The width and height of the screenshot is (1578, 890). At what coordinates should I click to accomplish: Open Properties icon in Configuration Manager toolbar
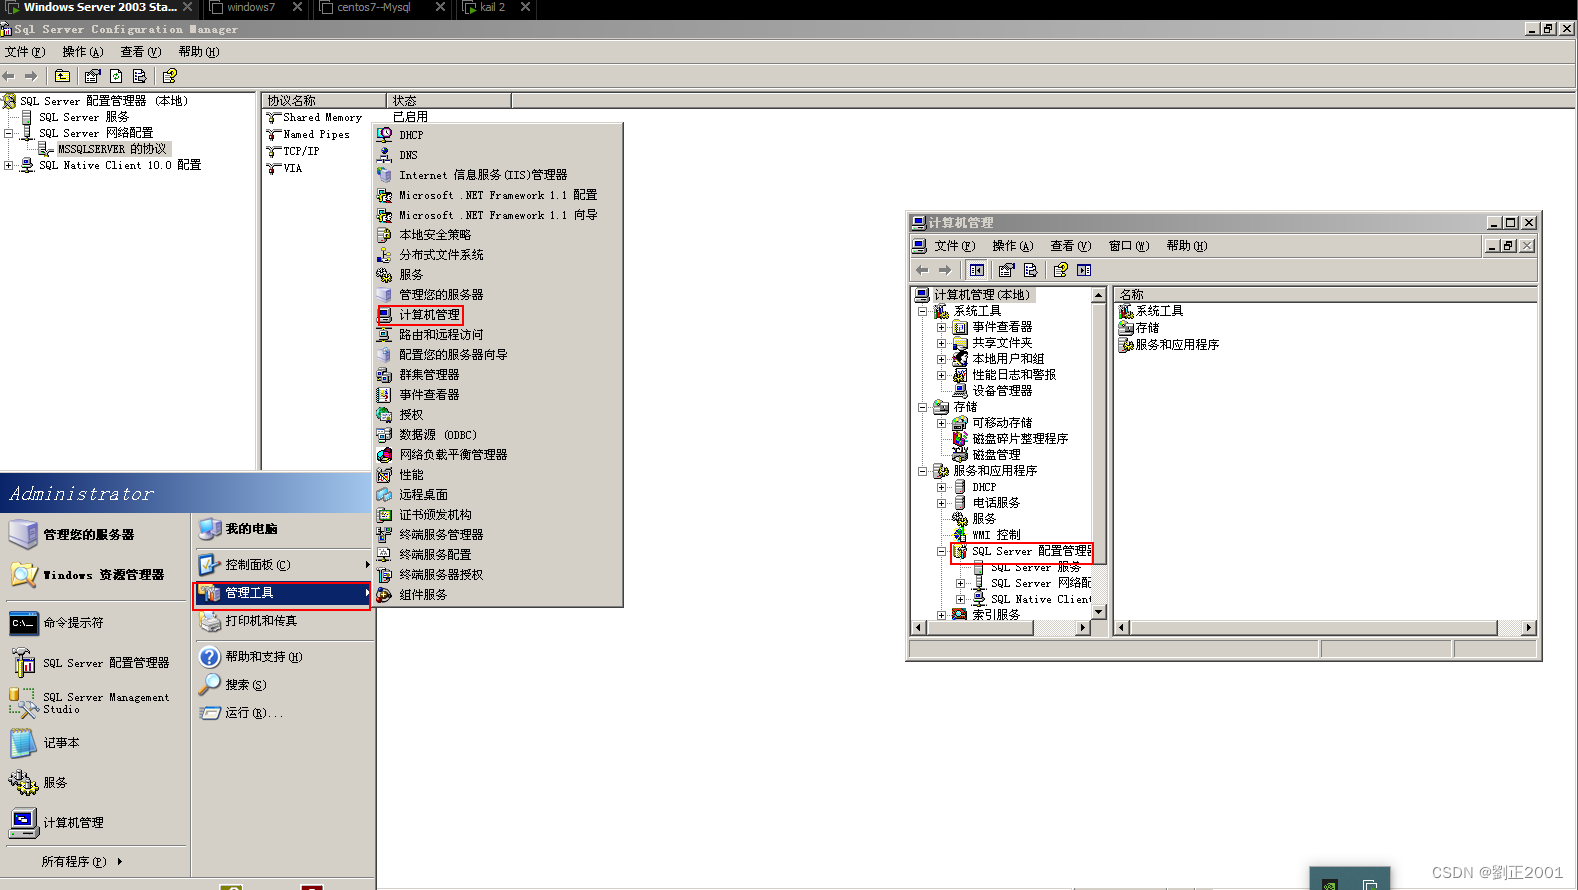click(x=93, y=76)
